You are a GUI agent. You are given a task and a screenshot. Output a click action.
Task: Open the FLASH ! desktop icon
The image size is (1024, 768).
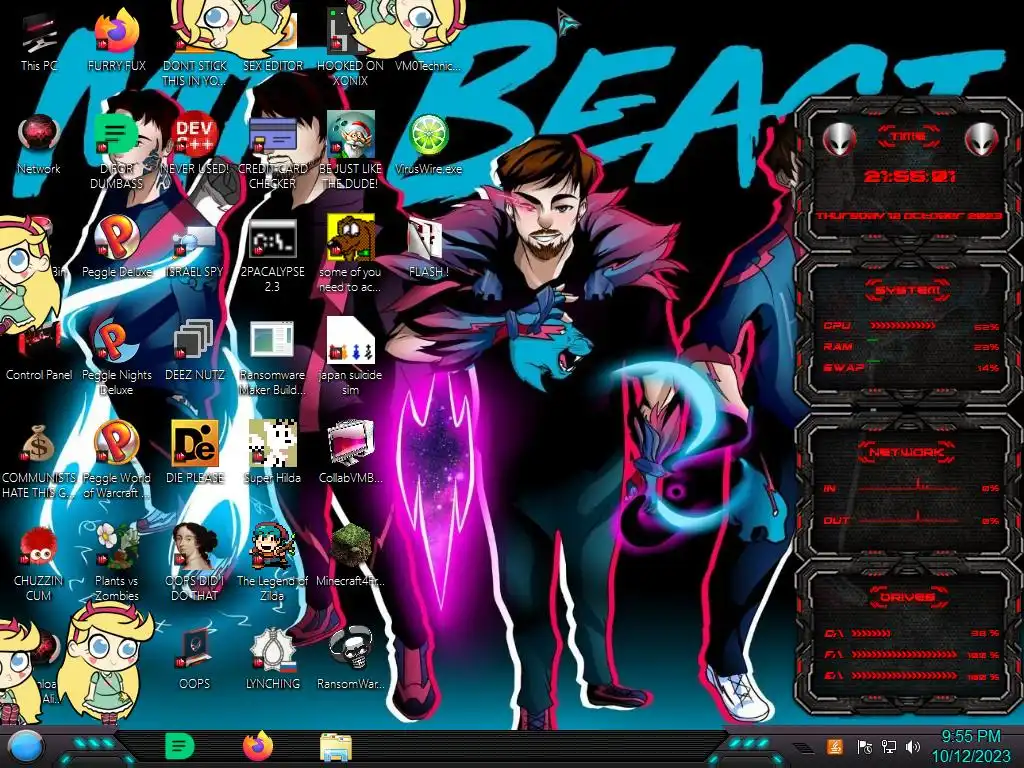(x=428, y=248)
